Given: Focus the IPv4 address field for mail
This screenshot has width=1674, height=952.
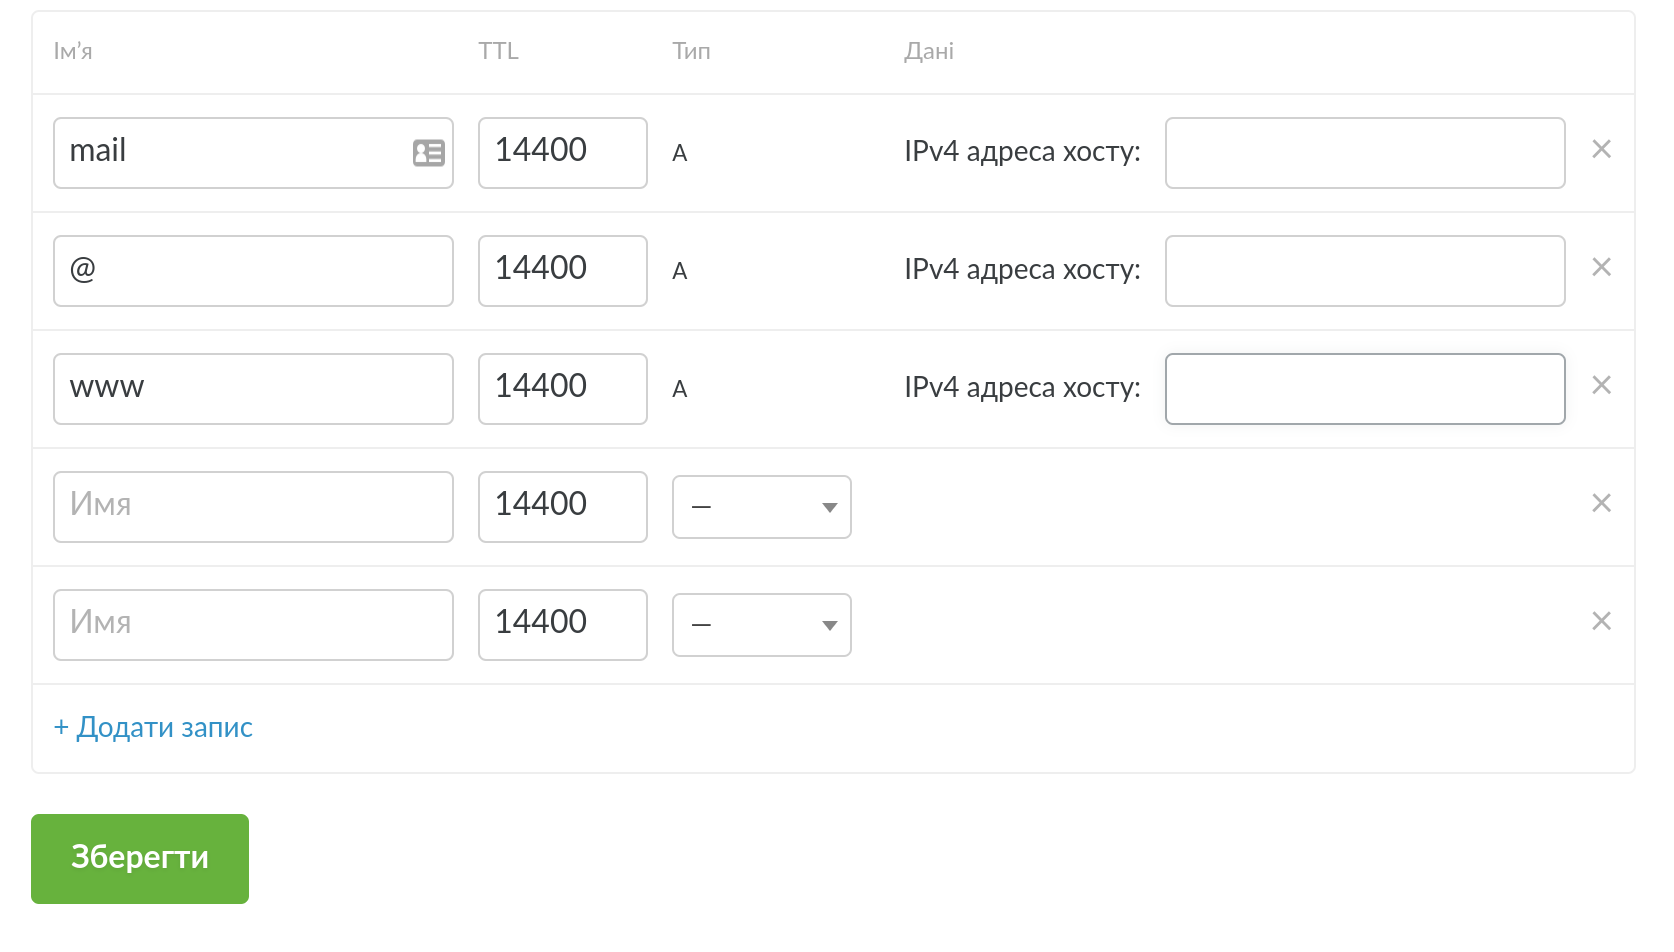Looking at the screenshot, I should 1364,153.
